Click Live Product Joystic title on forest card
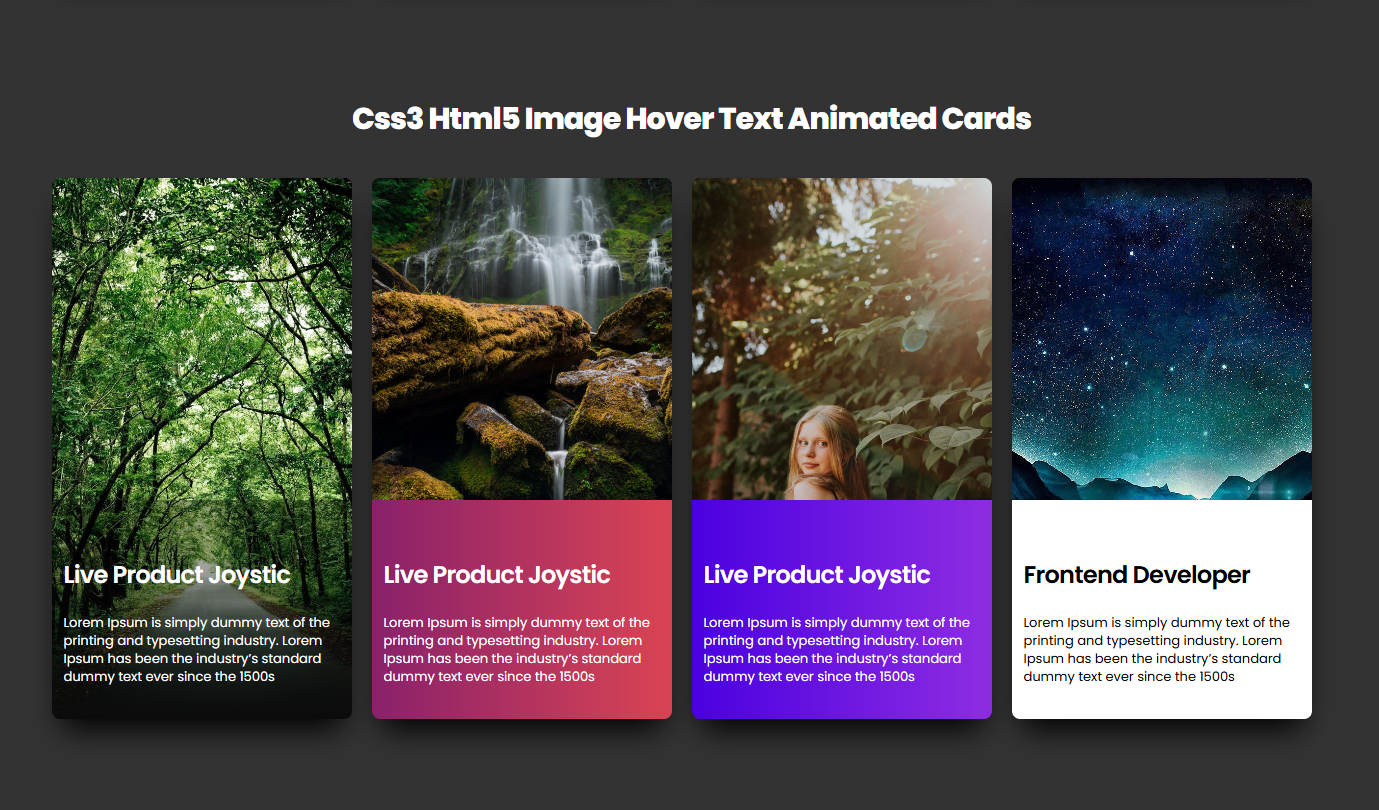 point(177,575)
